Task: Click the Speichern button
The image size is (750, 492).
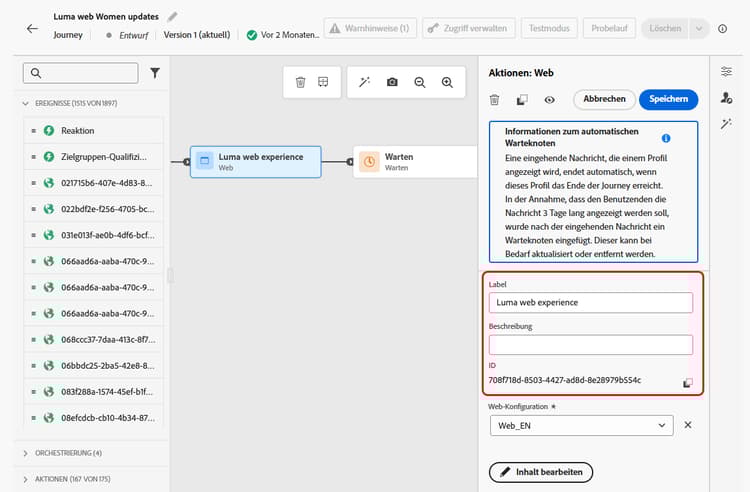Action: [x=669, y=99]
